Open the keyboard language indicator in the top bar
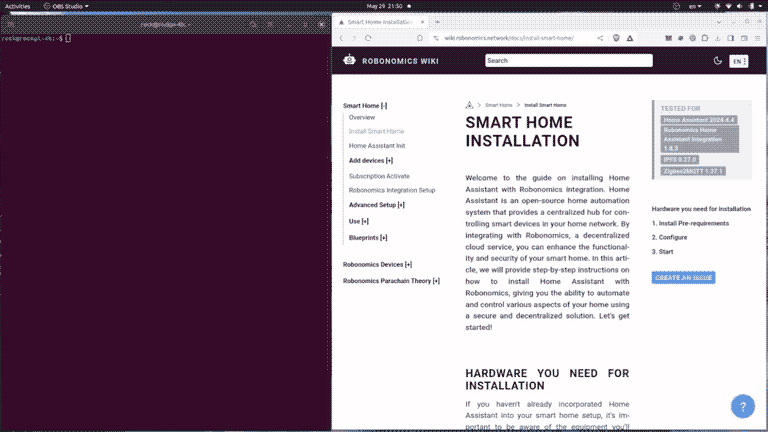 pyautogui.click(x=695, y=6)
